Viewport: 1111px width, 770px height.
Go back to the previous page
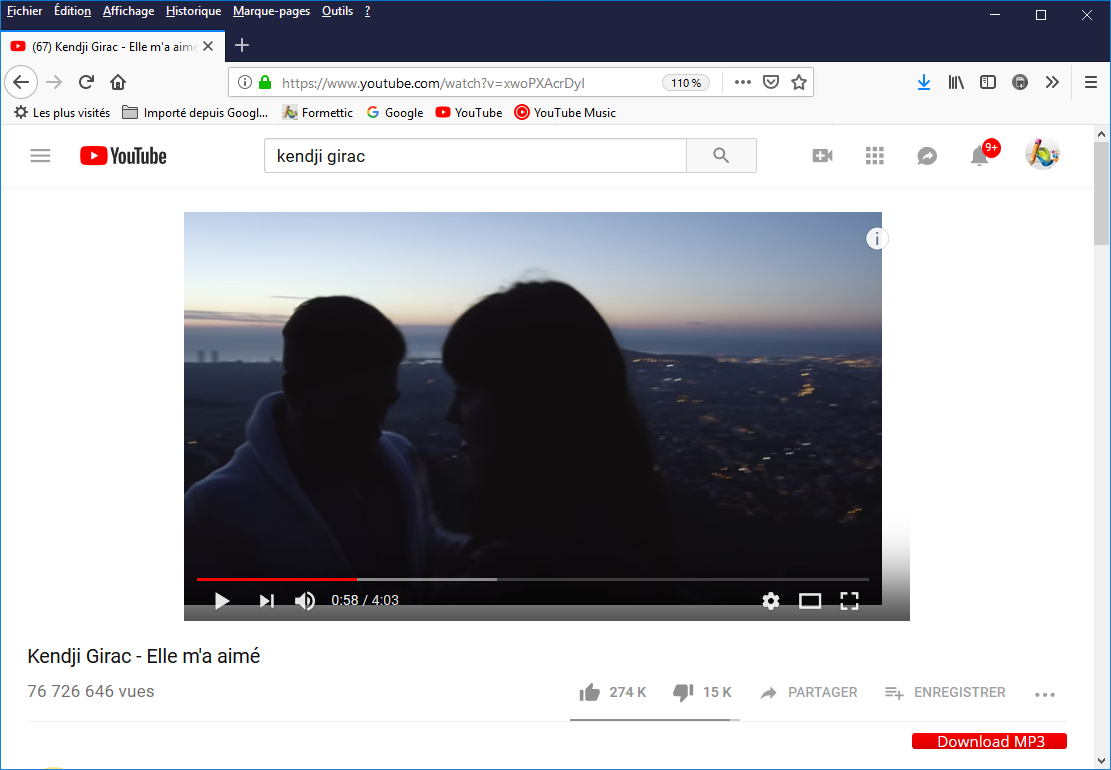[21, 83]
